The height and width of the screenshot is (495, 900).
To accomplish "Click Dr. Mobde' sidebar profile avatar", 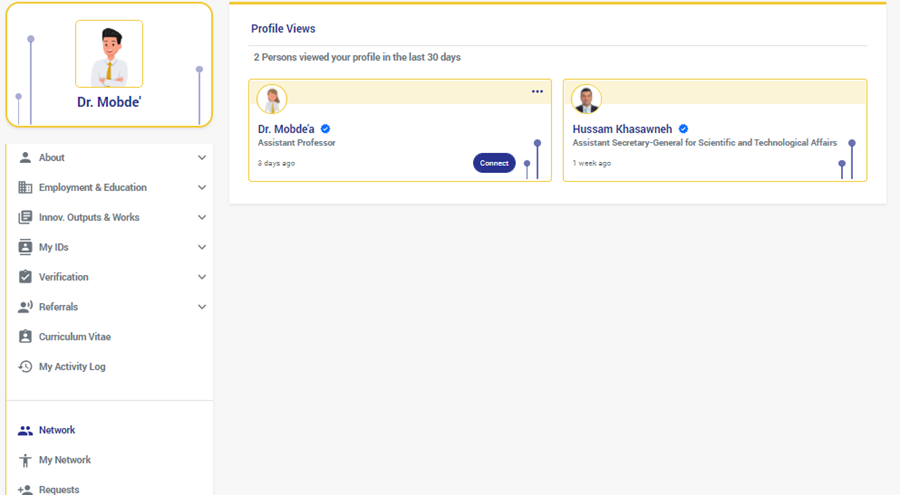I will [x=109, y=55].
